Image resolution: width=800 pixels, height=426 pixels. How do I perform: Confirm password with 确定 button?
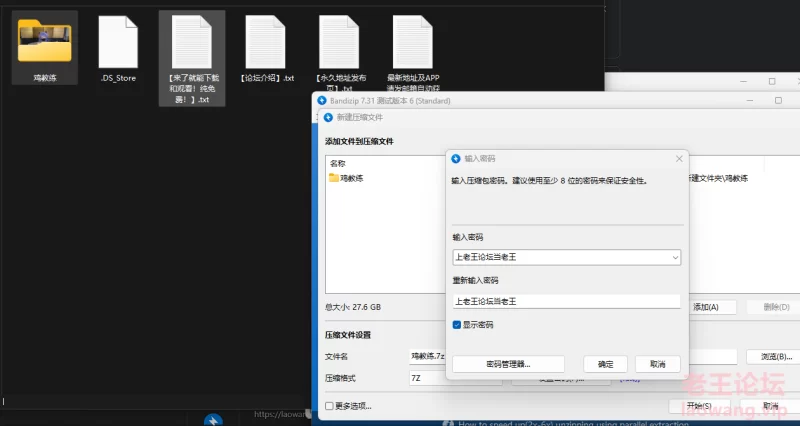point(606,364)
